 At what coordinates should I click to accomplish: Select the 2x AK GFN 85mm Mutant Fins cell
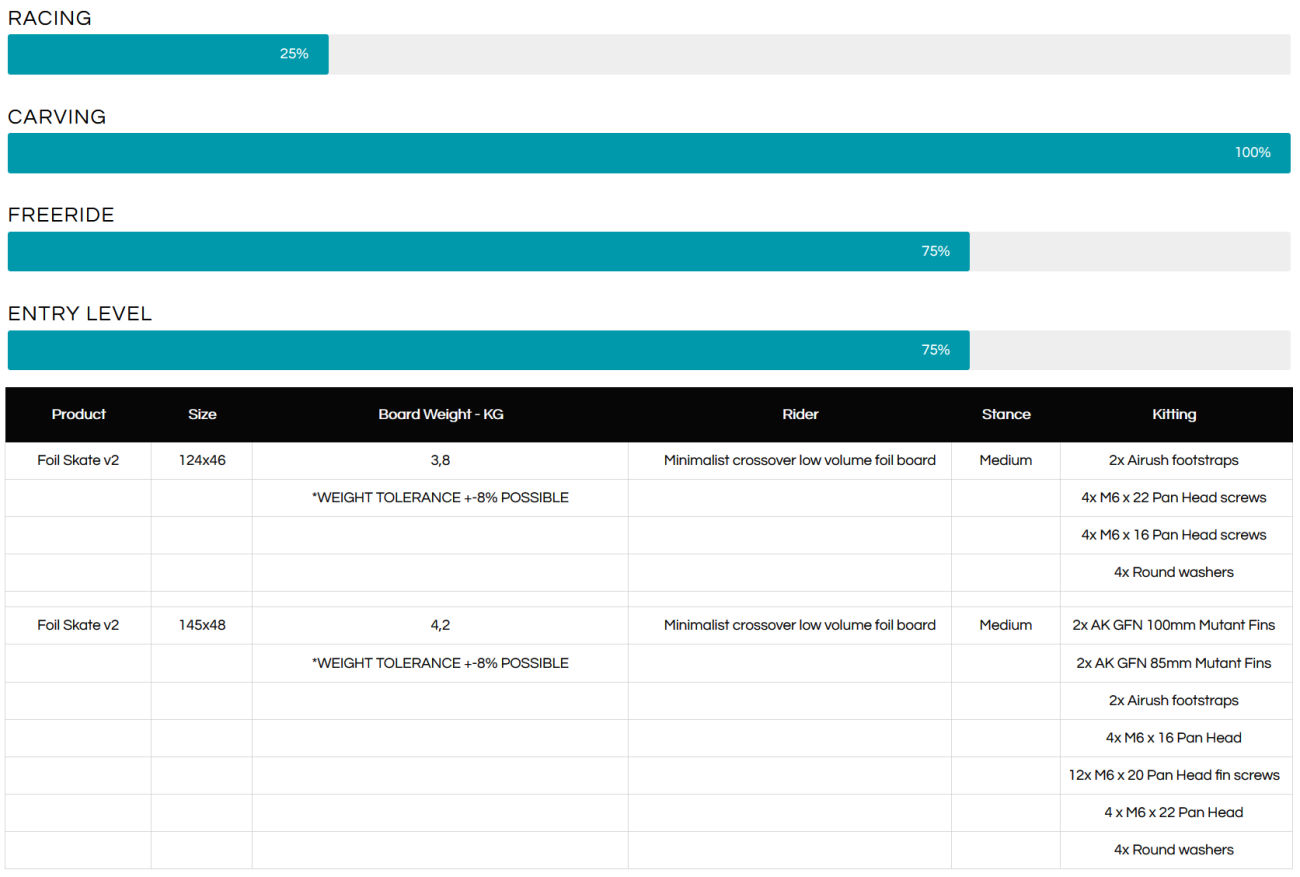point(1174,664)
